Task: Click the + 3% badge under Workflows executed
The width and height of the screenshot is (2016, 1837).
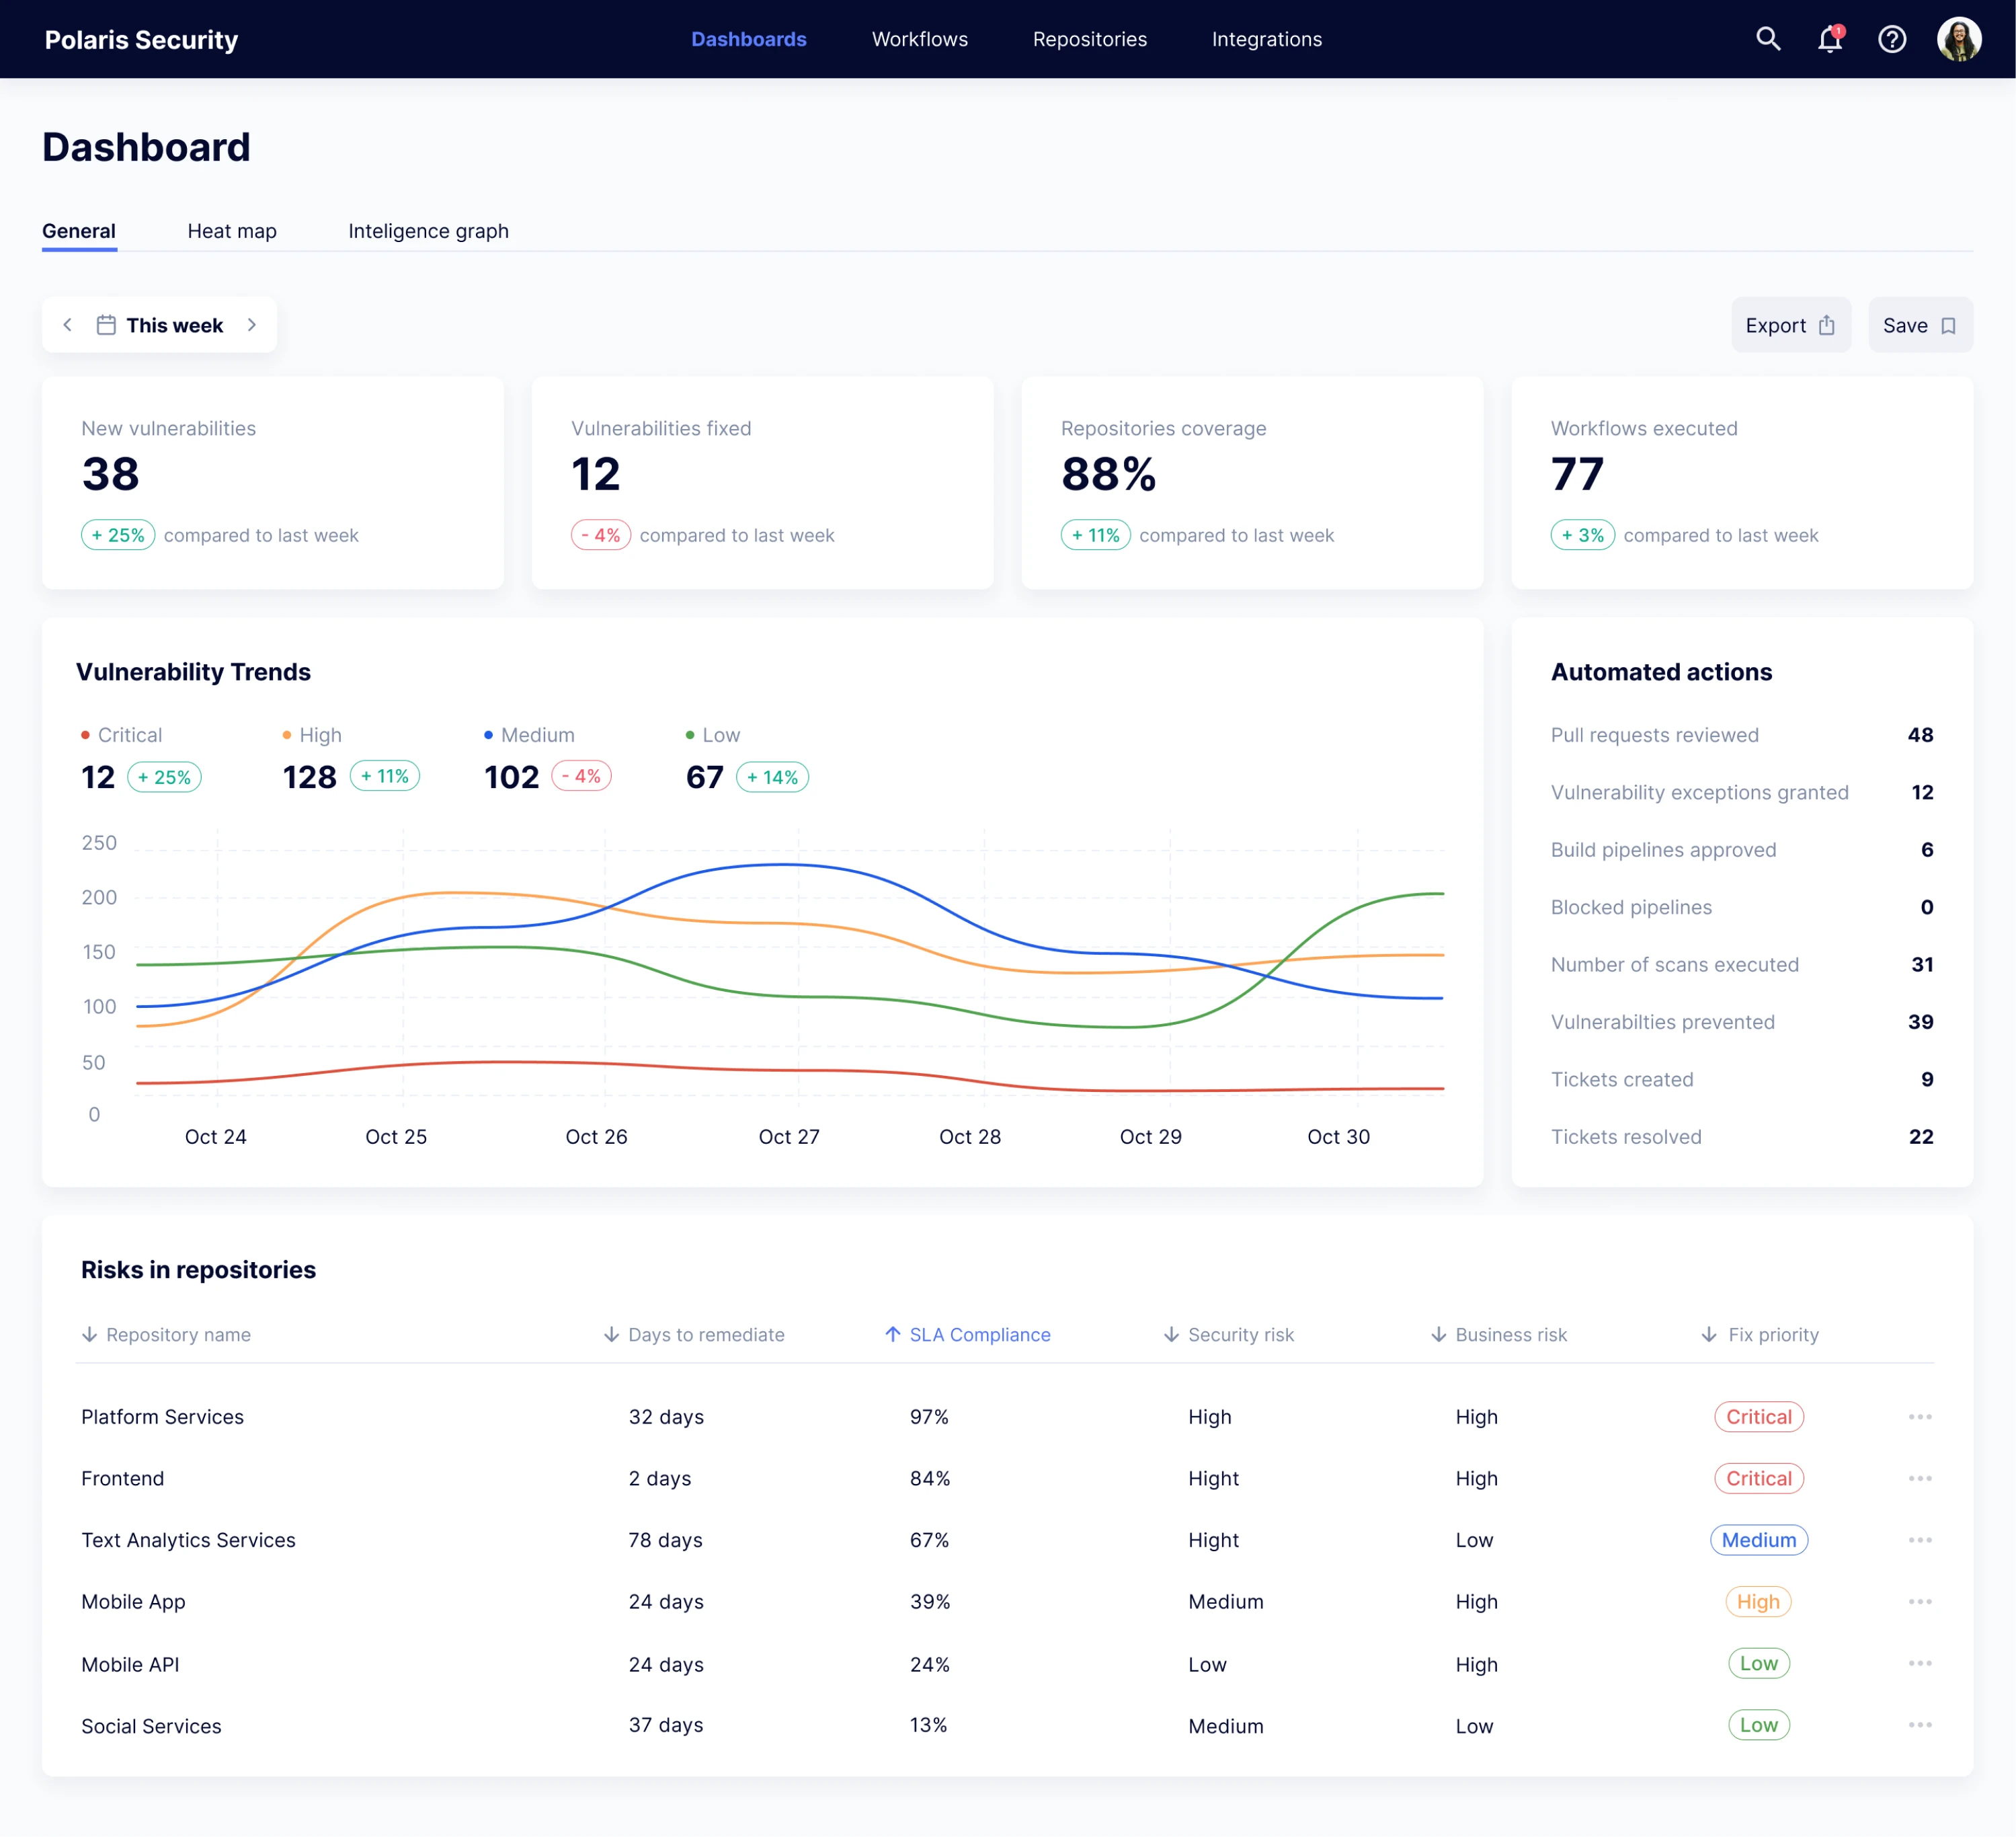Action: tap(1583, 535)
